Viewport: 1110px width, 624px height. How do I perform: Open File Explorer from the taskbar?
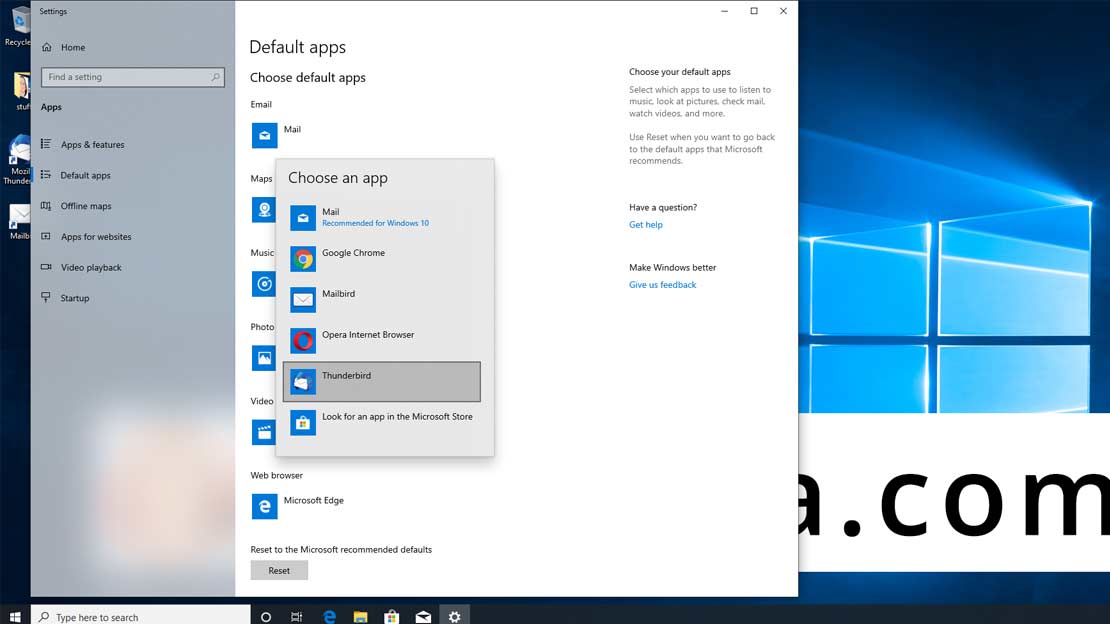pyautogui.click(x=360, y=616)
